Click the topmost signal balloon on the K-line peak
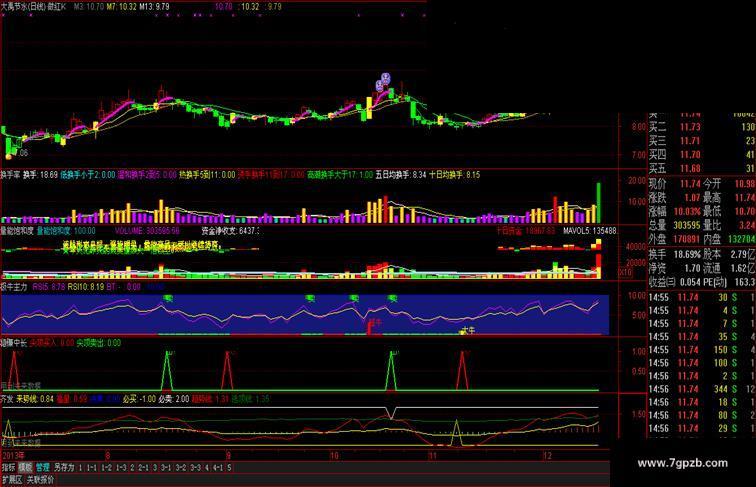This screenshot has height=487, width=756. pyautogui.click(x=385, y=77)
